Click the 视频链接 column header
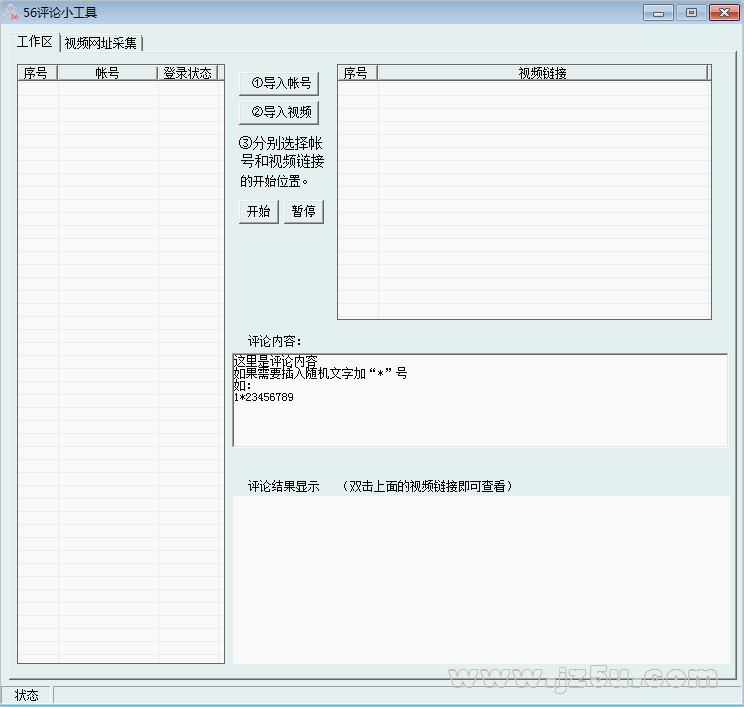Image resolution: width=744 pixels, height=707 pixels. 542,73
